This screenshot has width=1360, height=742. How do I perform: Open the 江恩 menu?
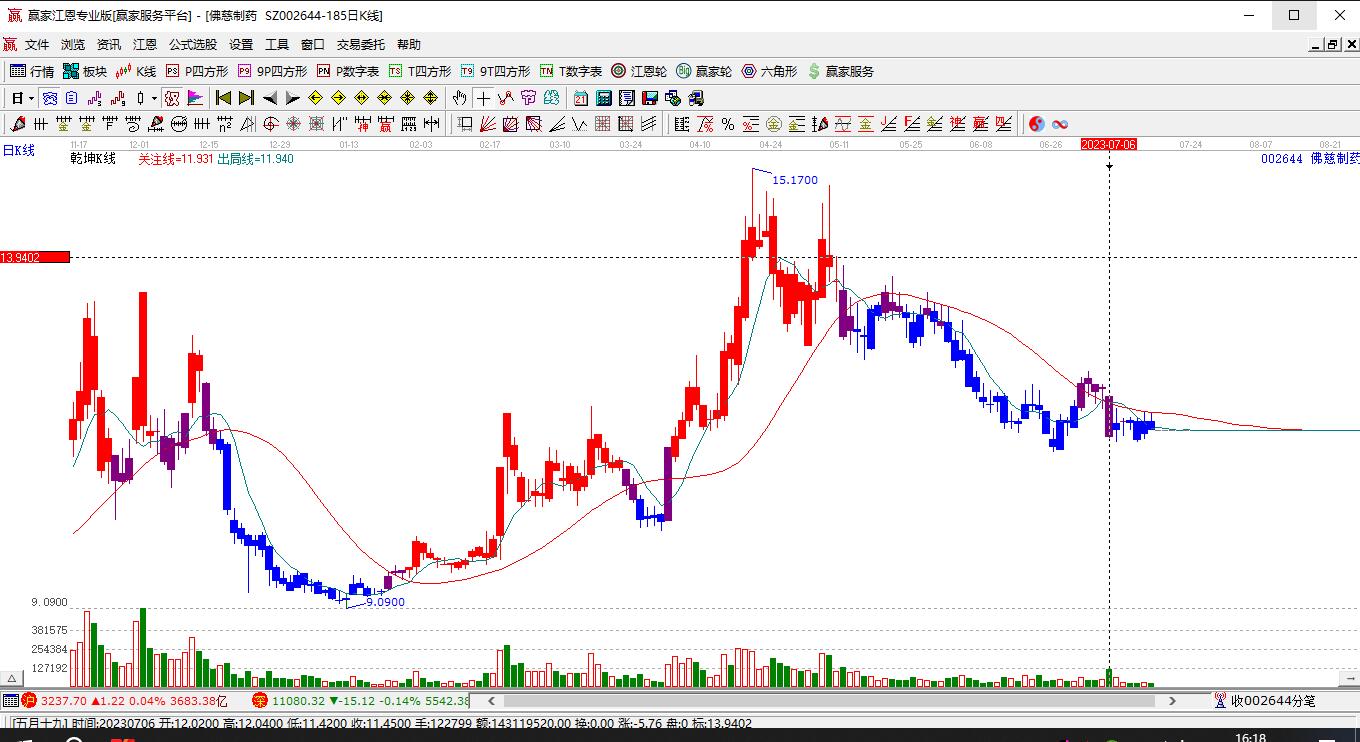[x=145, y=44]
